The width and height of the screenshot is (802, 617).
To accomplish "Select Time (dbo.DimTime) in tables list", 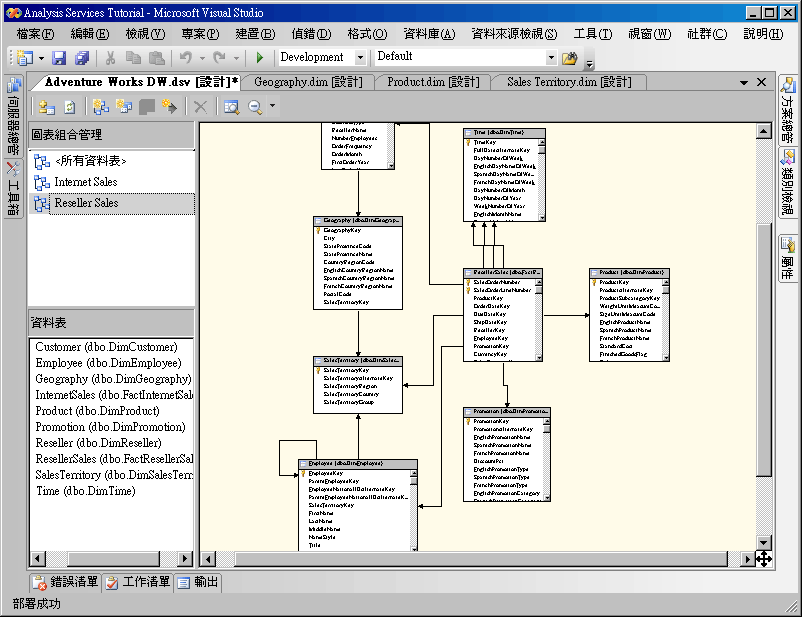I will pyautogui.click(x=86, y=491).
